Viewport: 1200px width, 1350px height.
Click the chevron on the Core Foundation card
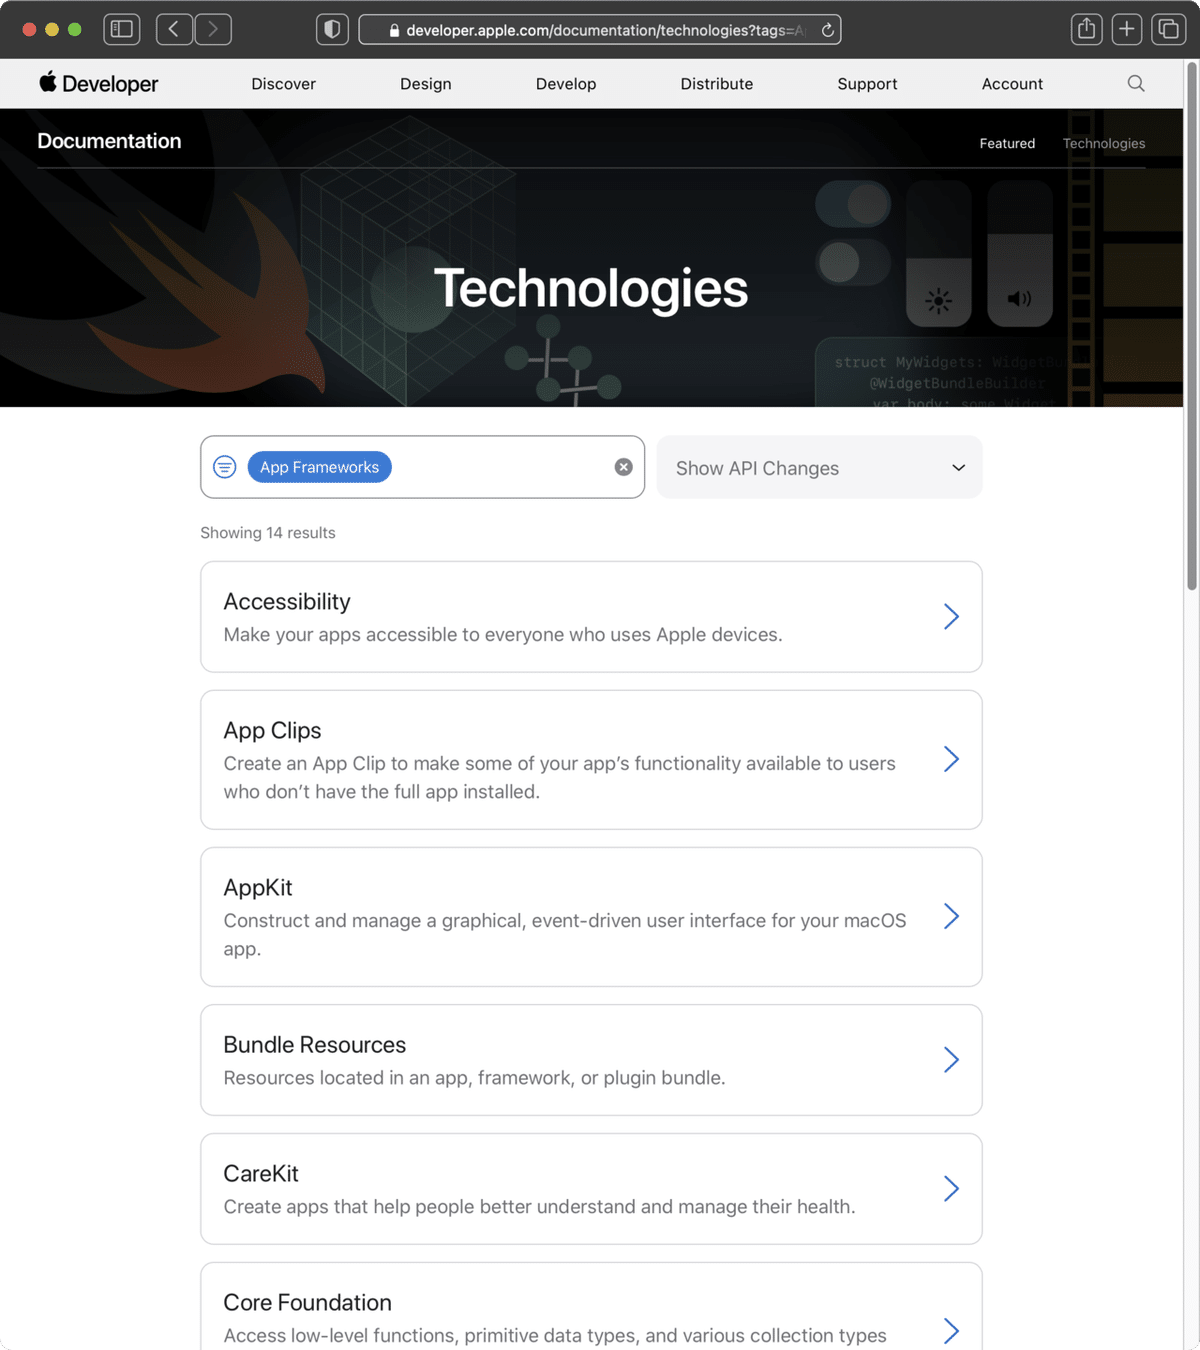click(951, 1330)
